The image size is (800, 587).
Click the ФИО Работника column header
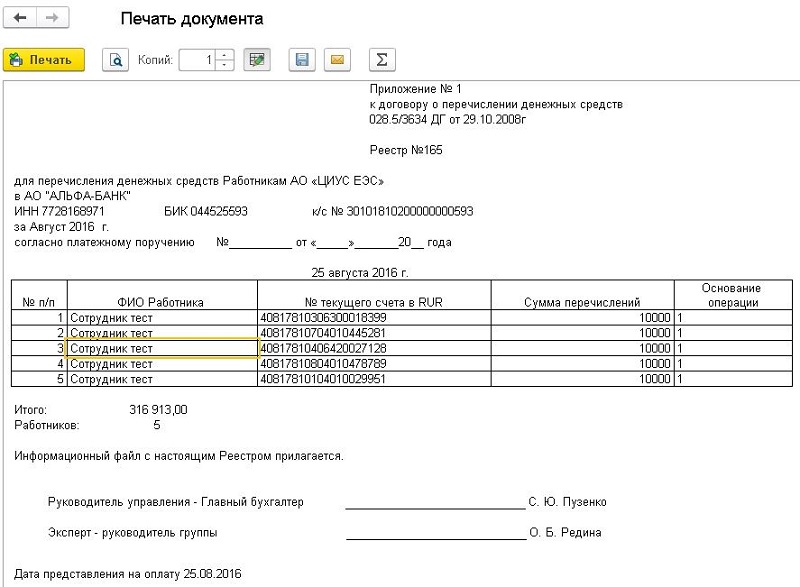click(160, 302)
